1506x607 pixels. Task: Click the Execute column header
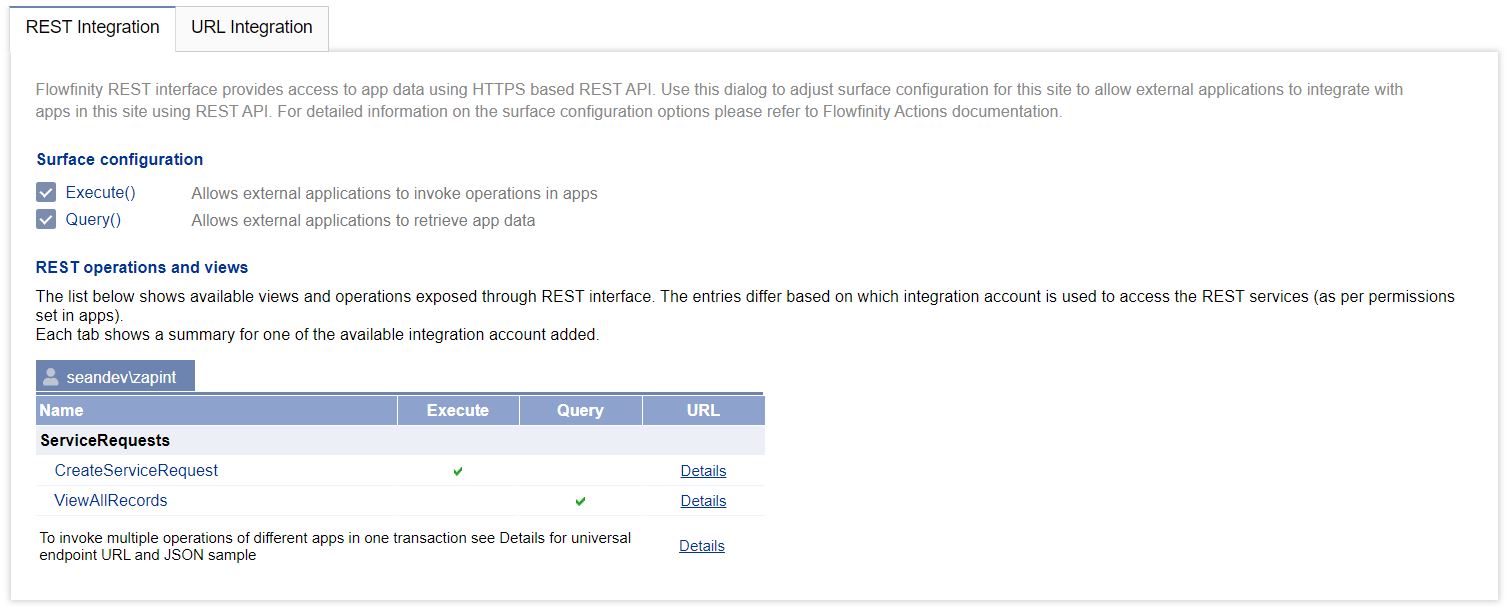coord(457,410)
